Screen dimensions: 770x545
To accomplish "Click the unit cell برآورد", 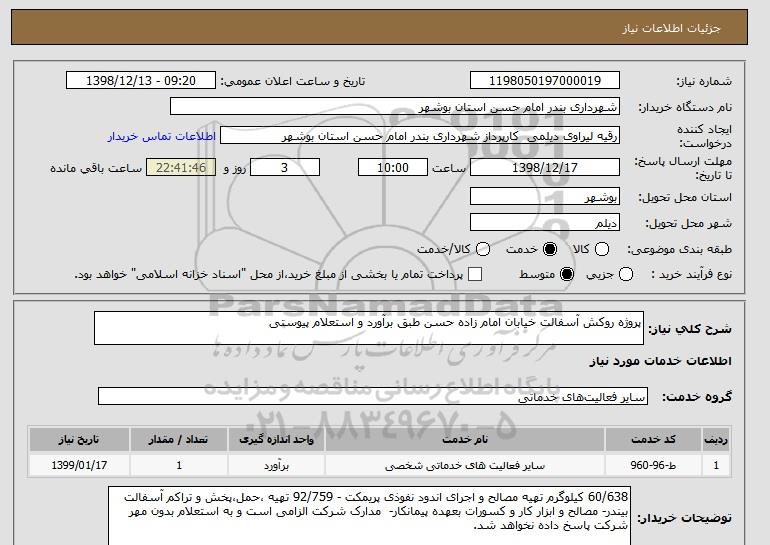I will (x=276, y=465).
